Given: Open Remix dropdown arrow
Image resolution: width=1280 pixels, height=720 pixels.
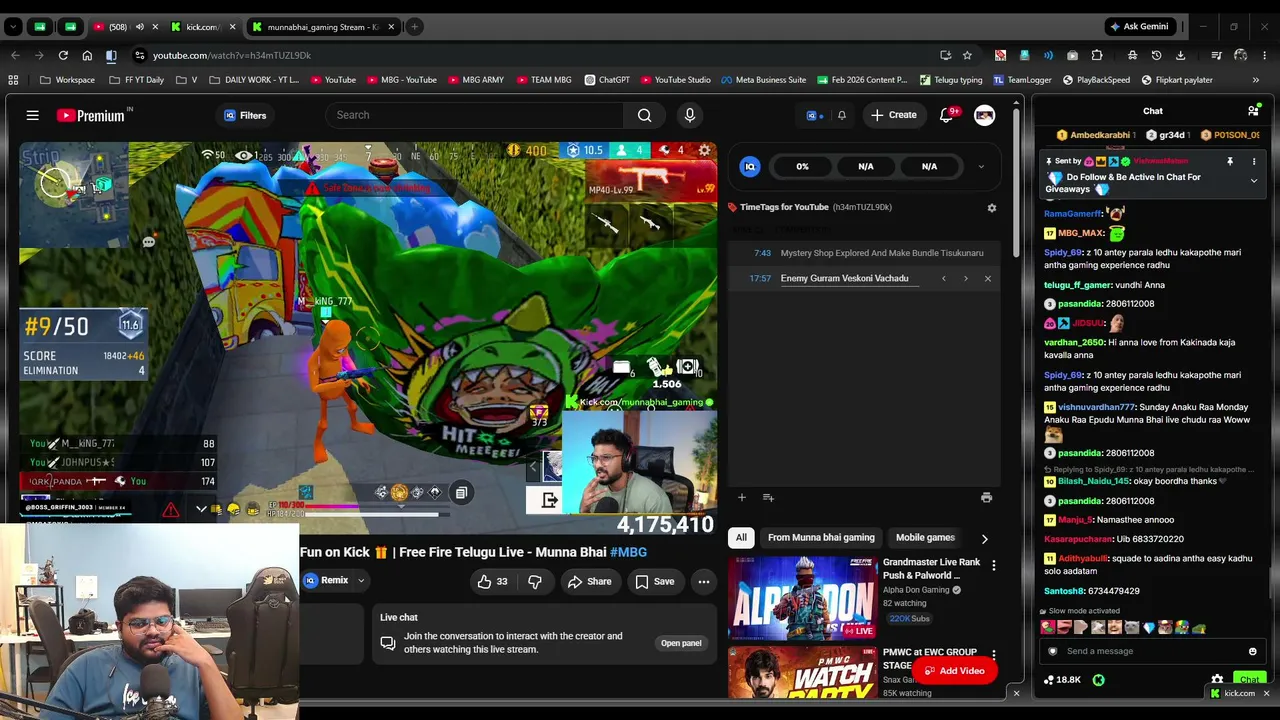Looking at the screenshot, I should click(361, 581).
